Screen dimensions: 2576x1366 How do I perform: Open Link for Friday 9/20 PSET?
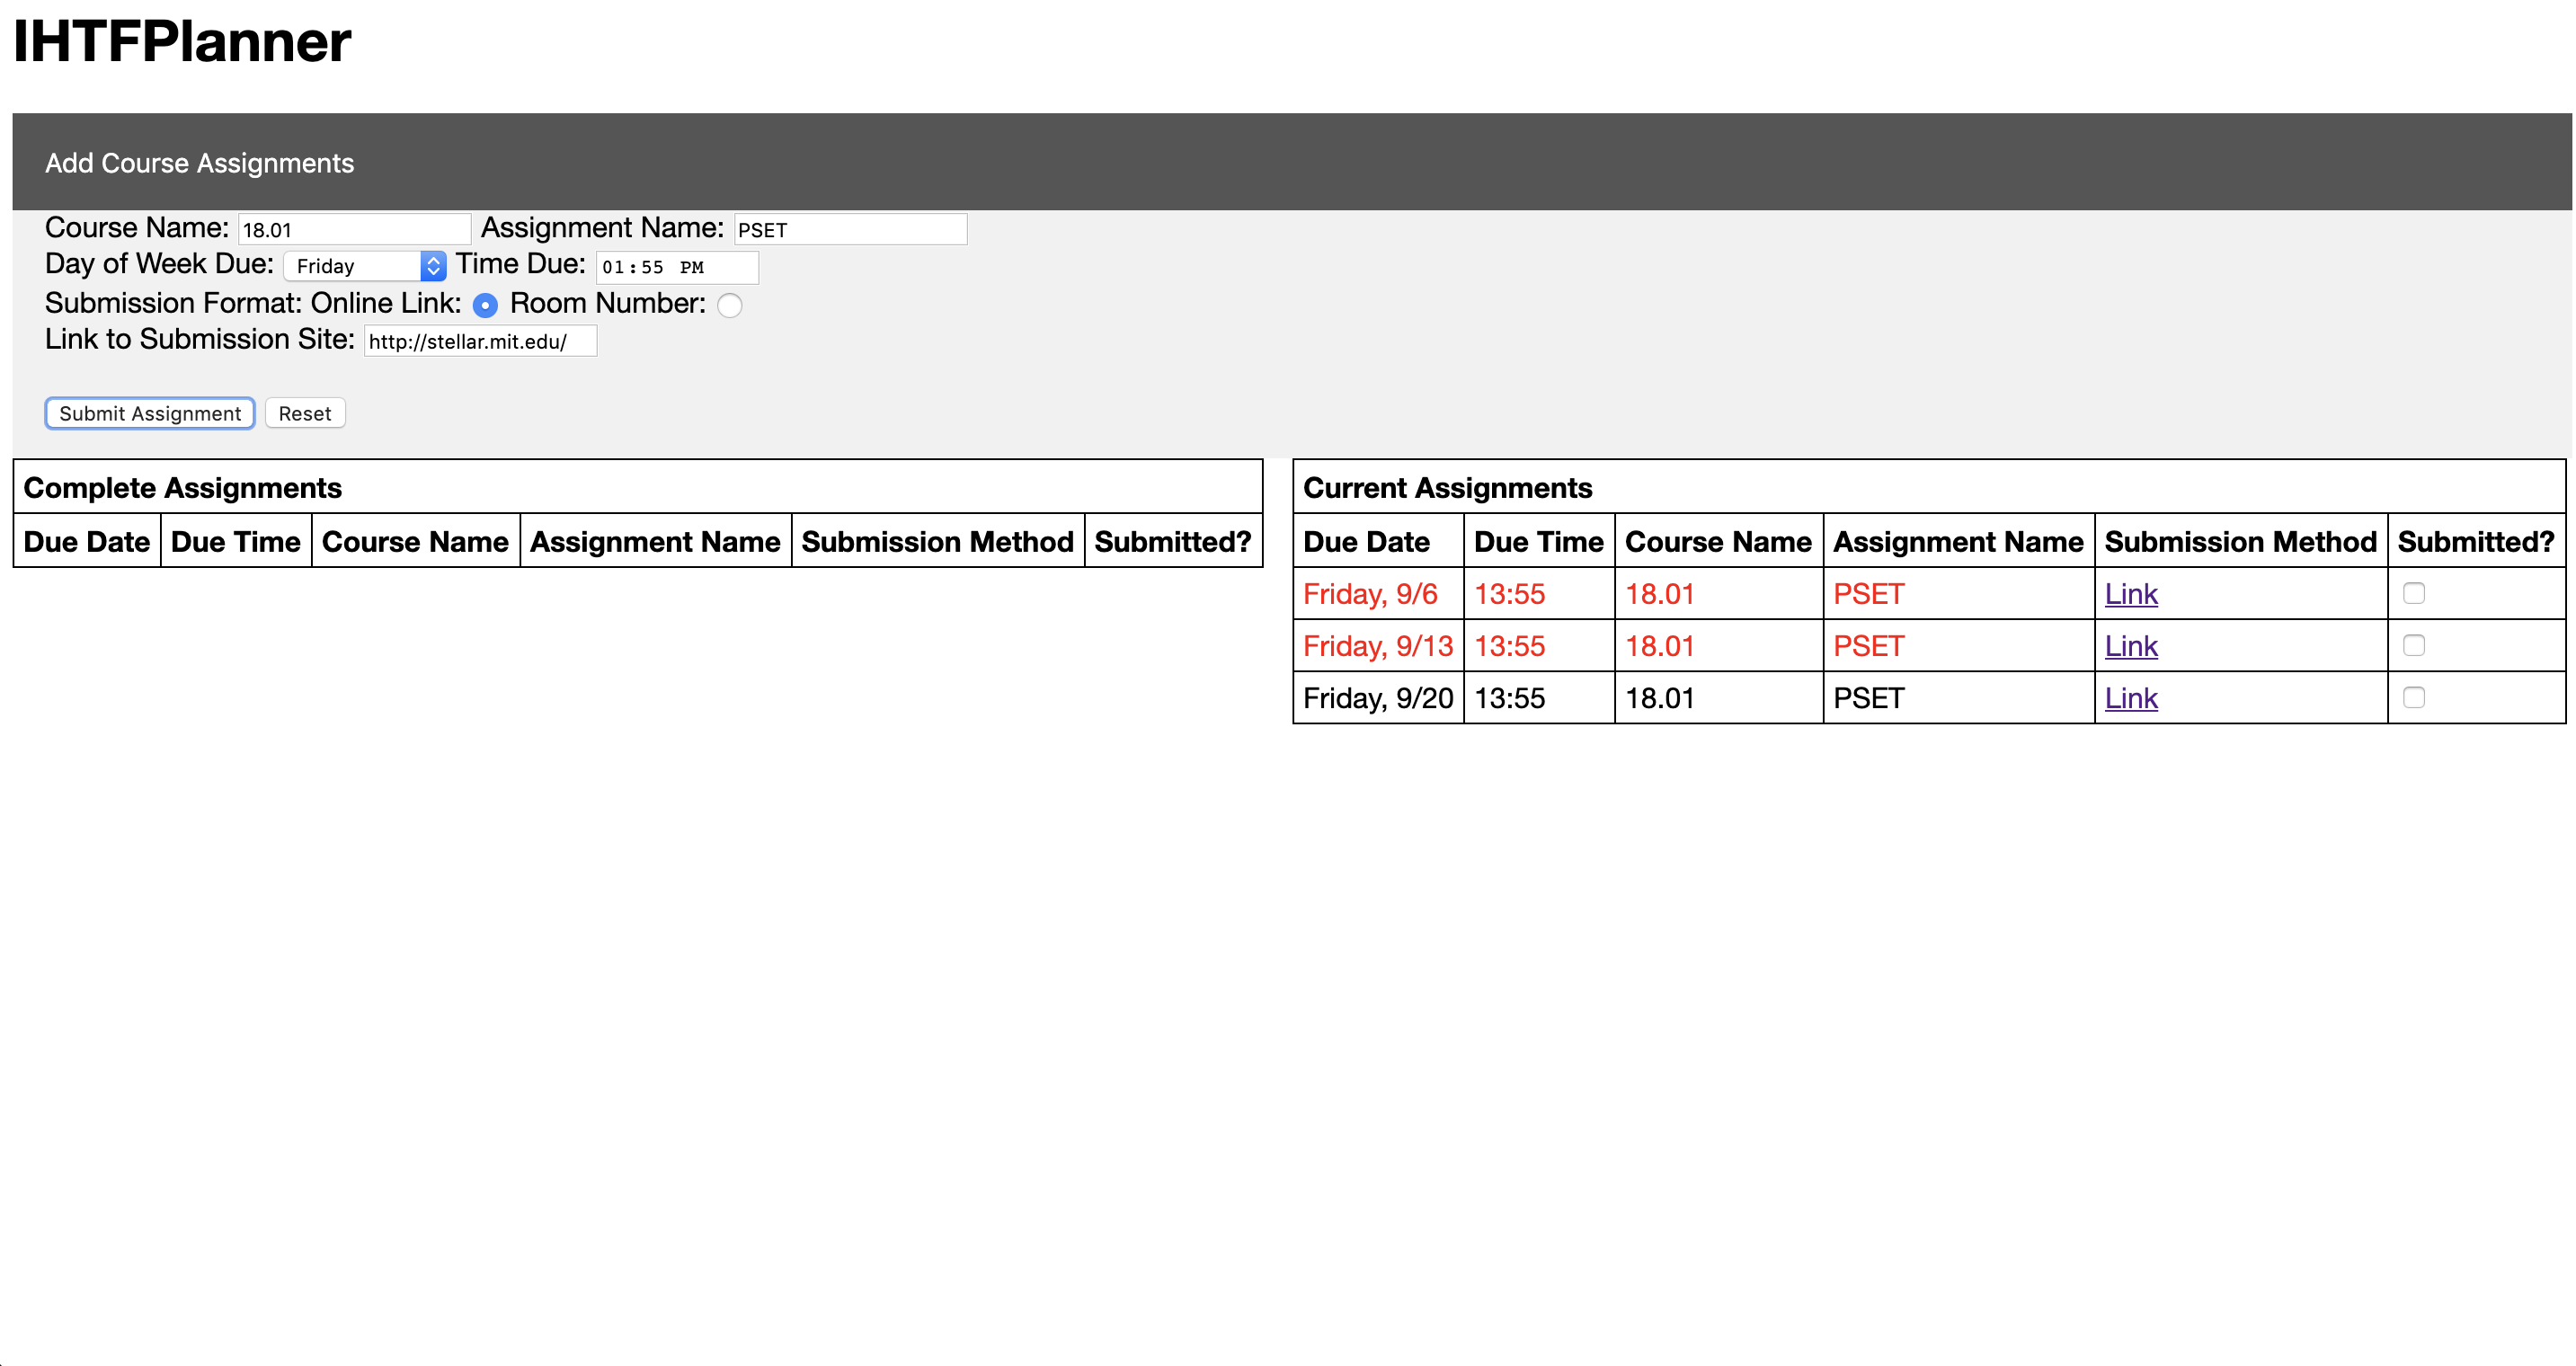(x=2130, y=698)
